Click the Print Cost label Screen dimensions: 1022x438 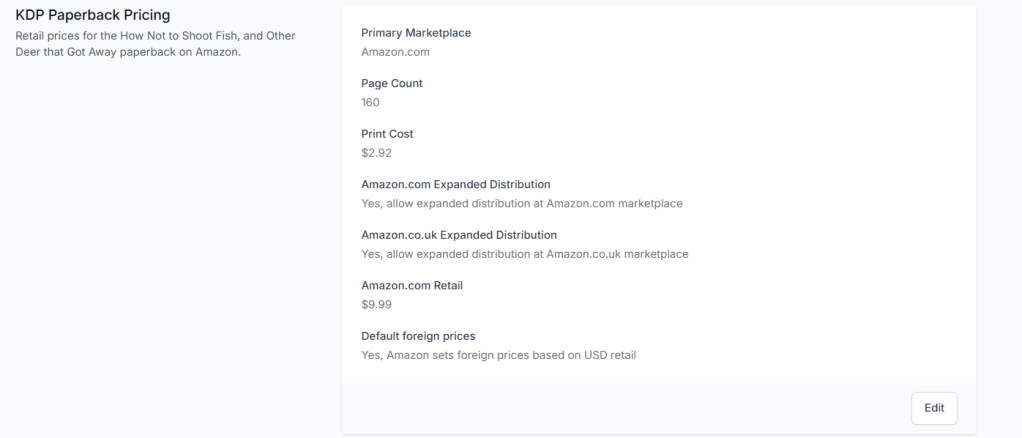pos(387,134)
